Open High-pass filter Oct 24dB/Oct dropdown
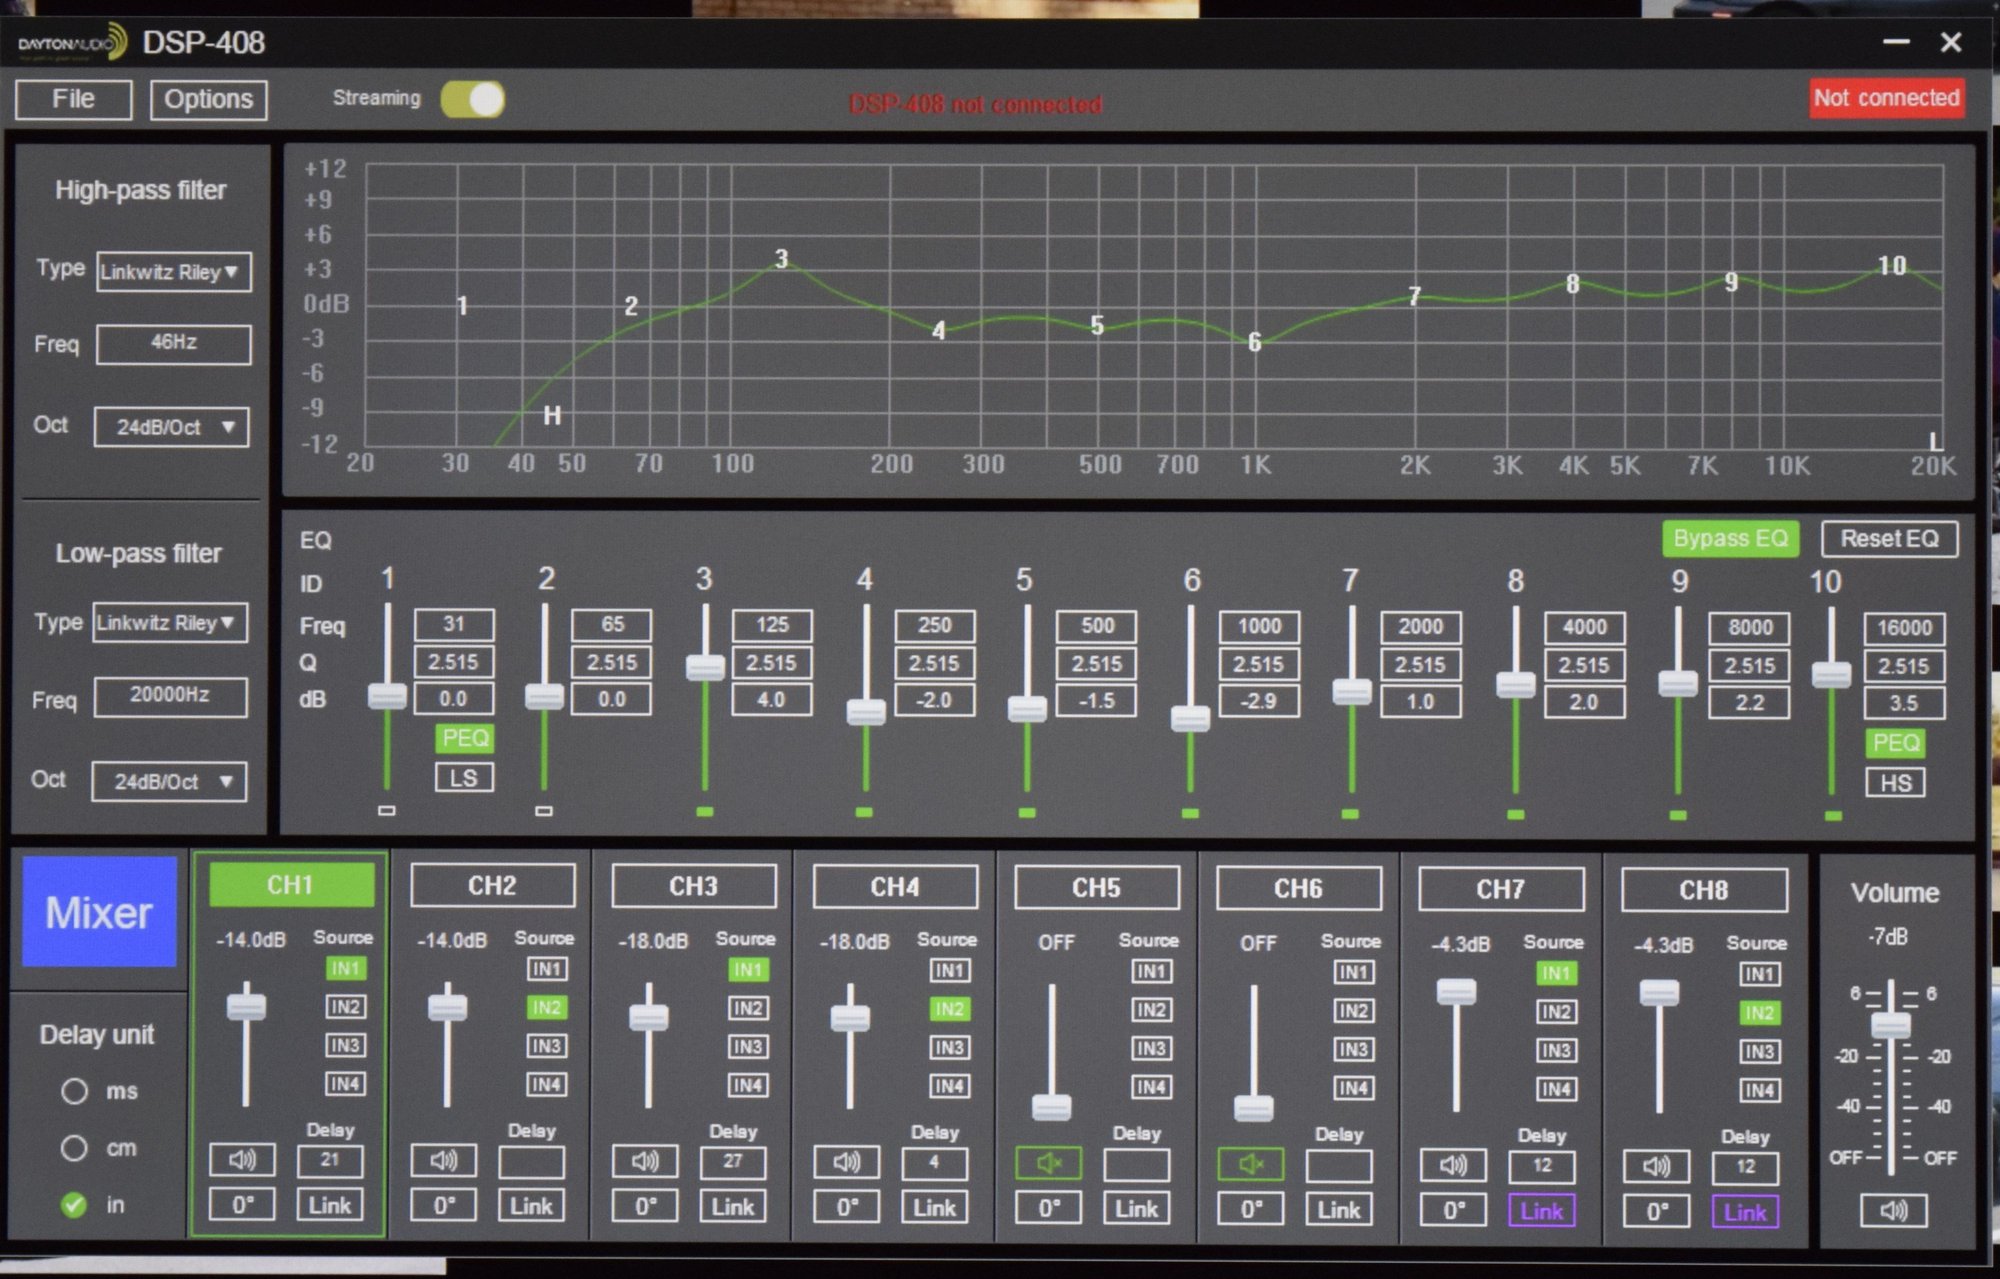The height and width of the screenshot is (1279, 2000). [x=171, y=427]
